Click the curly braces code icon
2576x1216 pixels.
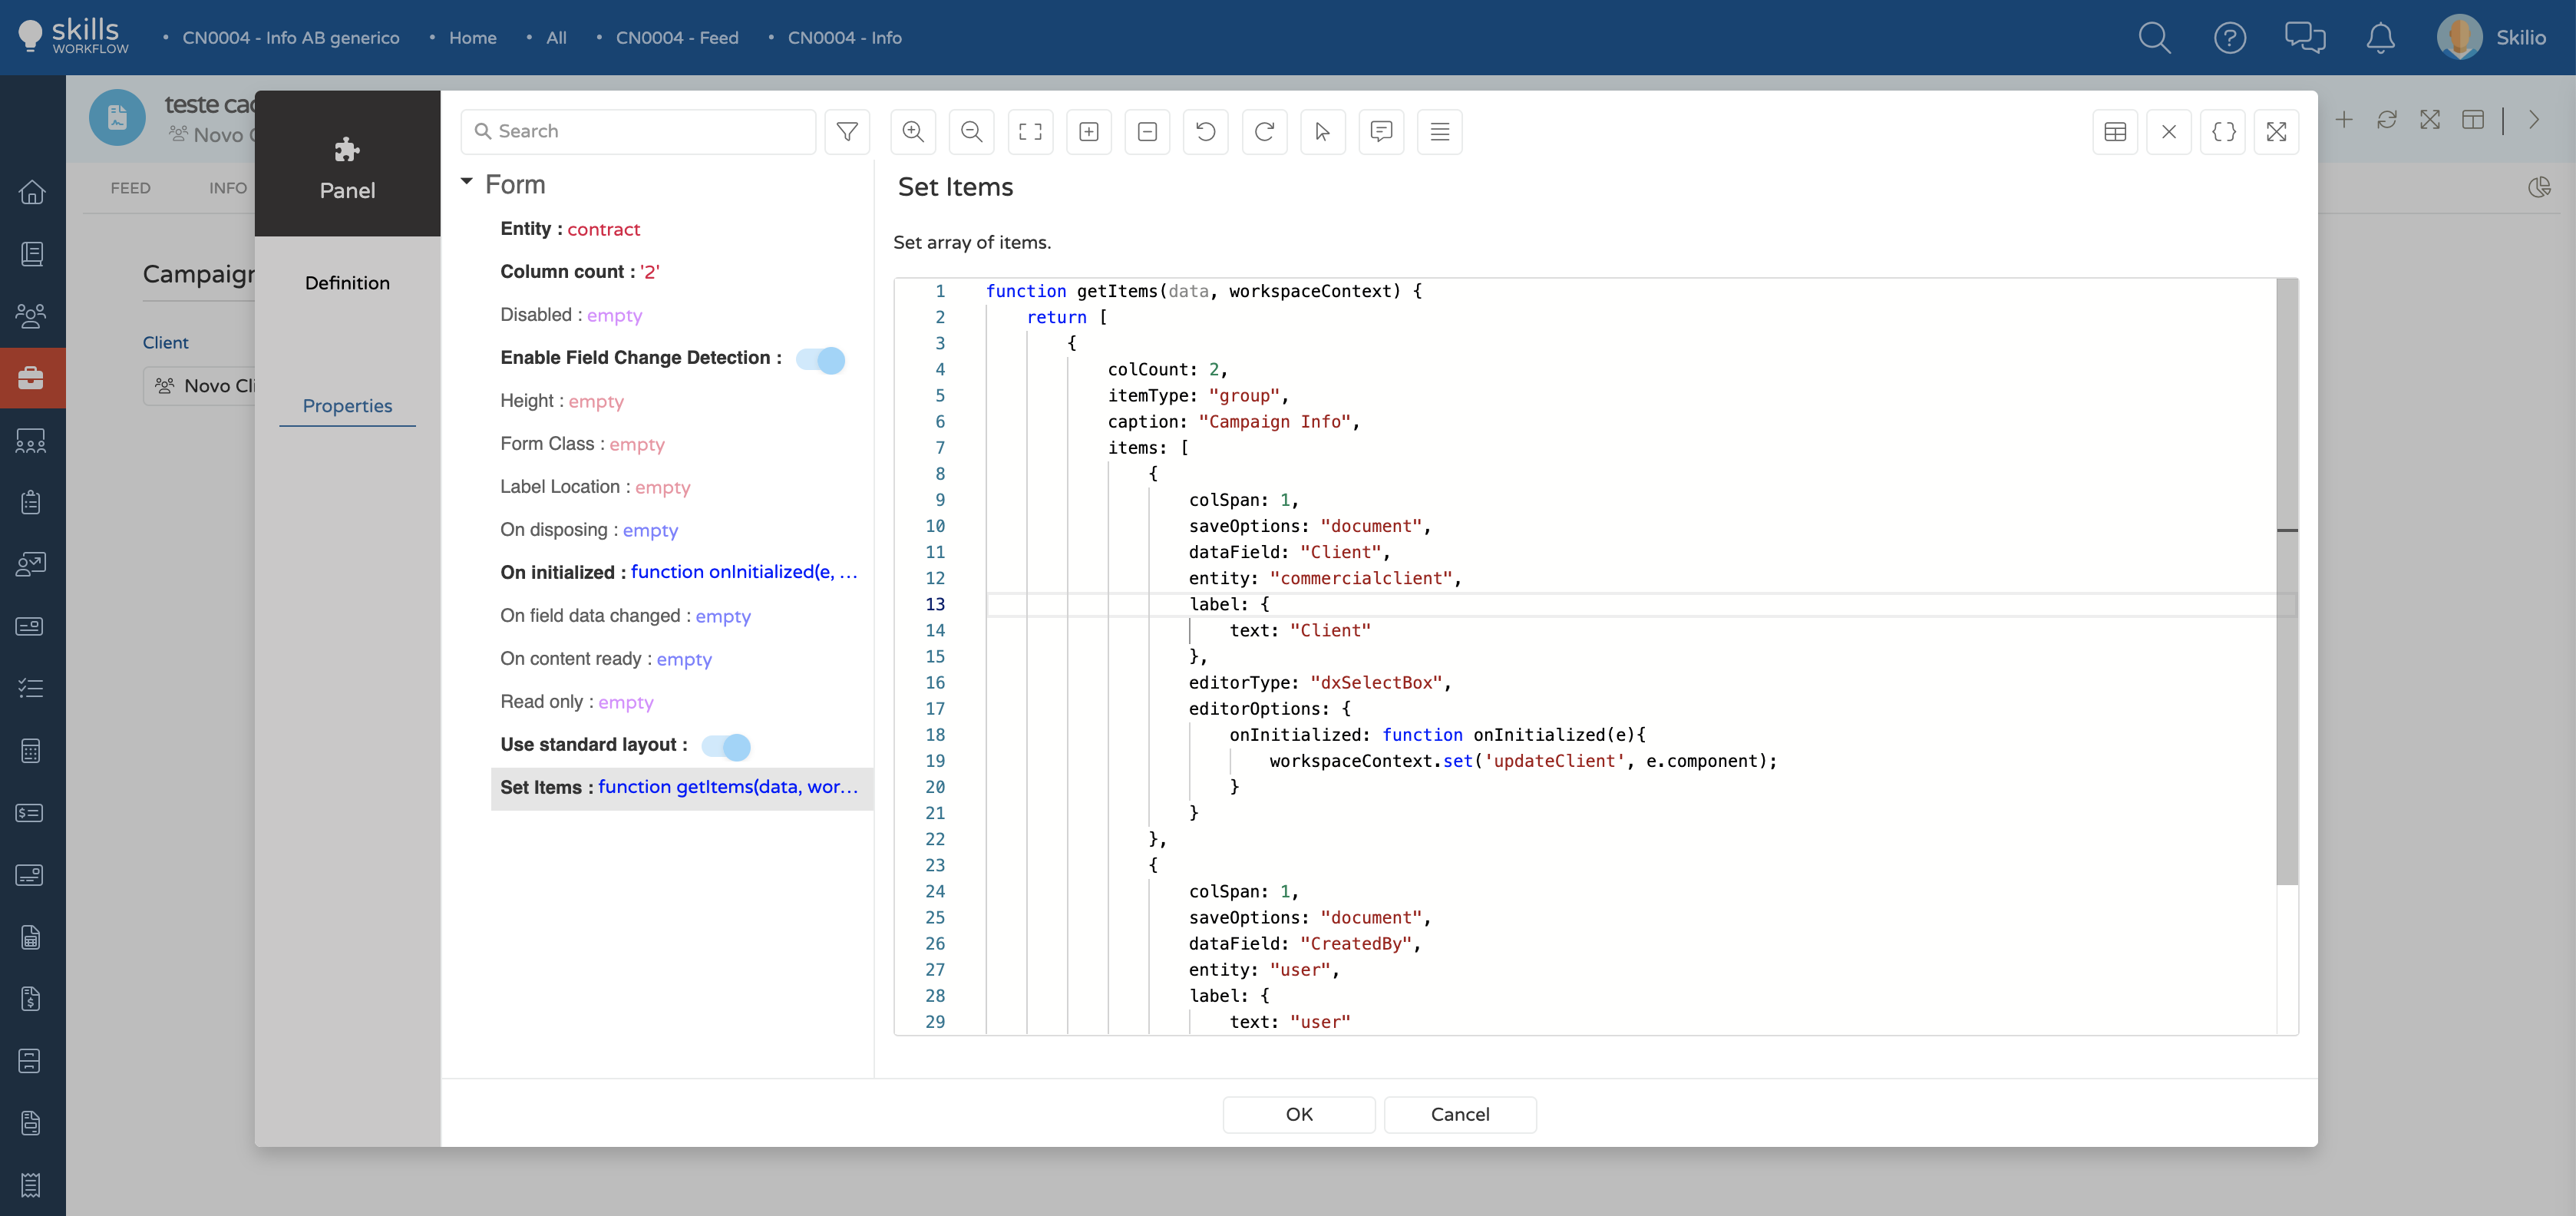tap(2223, 131)
